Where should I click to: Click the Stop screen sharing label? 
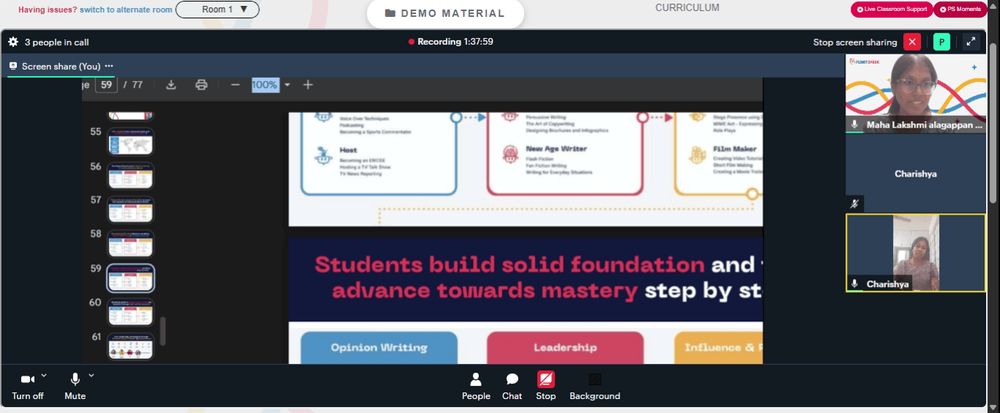click(855, 42)
